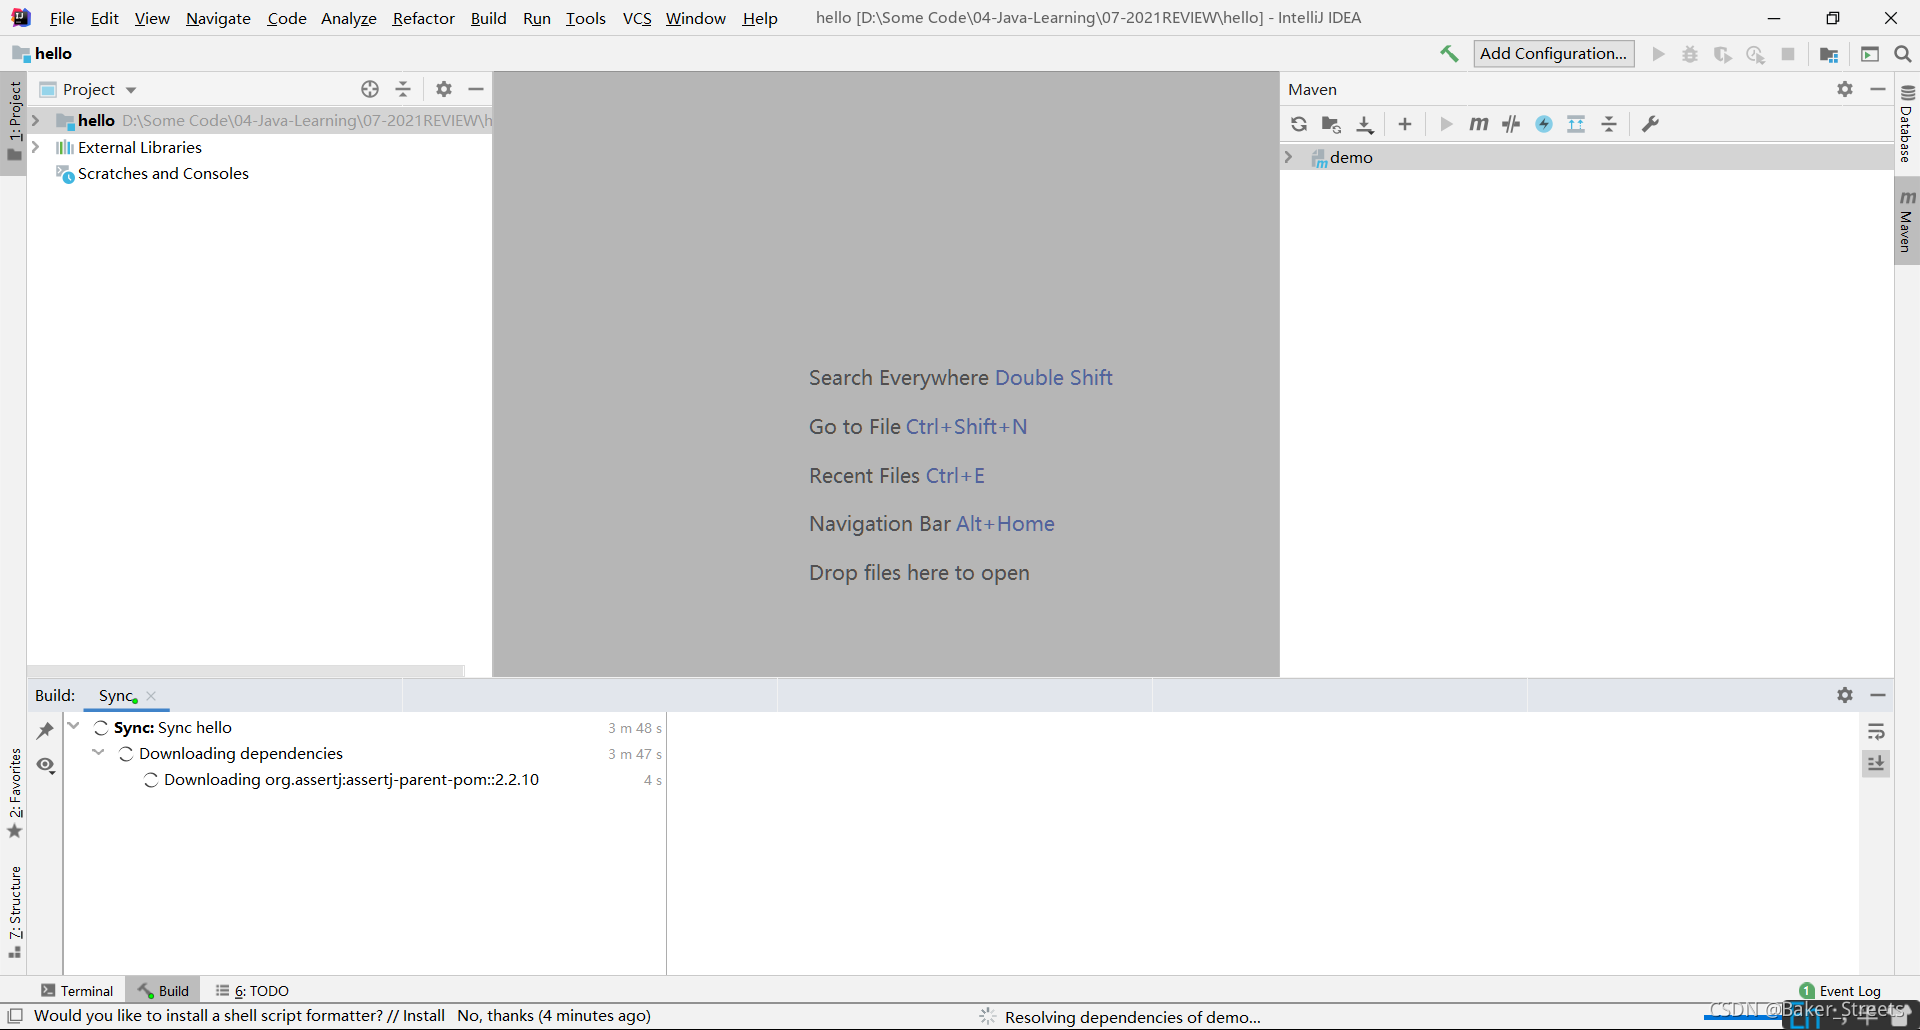
Task: Toggle pin tab in Build panel
Action: pyautogui.click(x=45, y=731)
